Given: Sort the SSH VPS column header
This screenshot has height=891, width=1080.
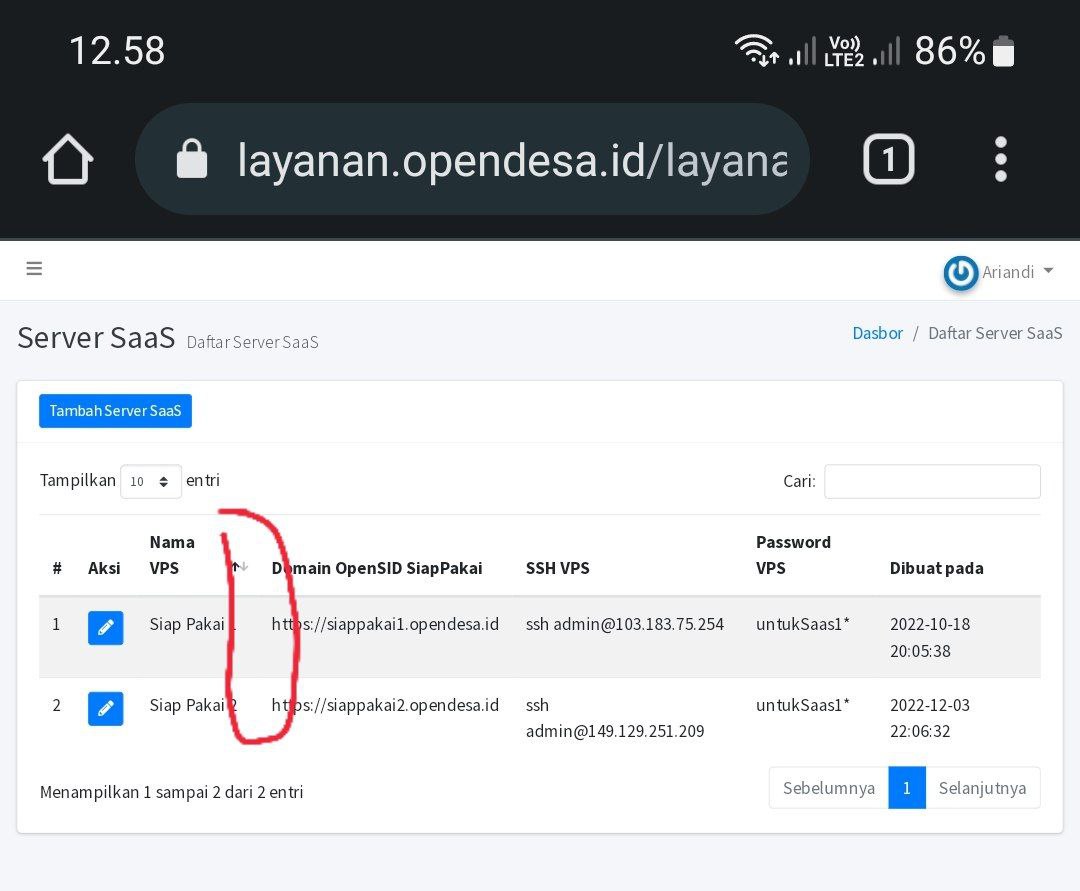Looking at the screenshot, I should [x=560, y=568].
